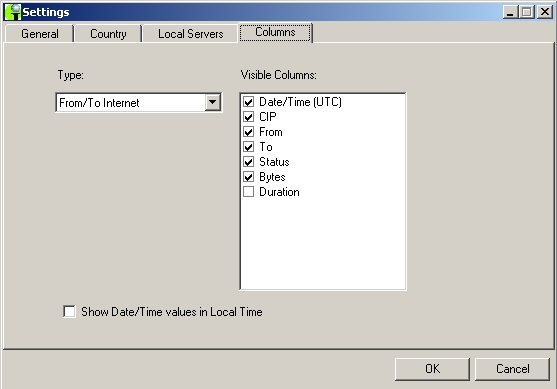The width and height of the screenshot is (557, 389).
Task: Select the Date/Time (UTC) list label
Action: (301, 102)
